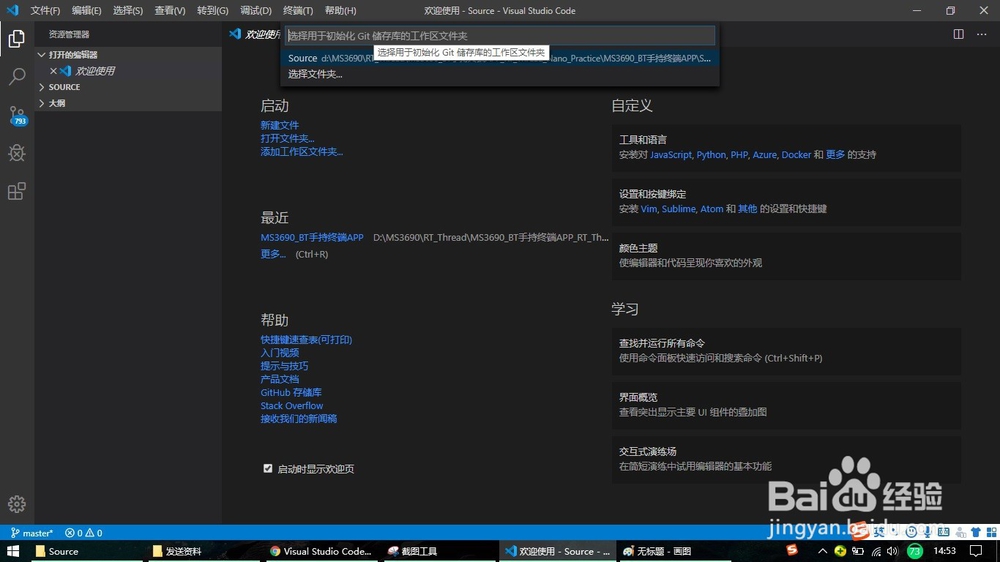Open the Search view in activity bar
This screenshot has width=1000, height=562.
17,77
